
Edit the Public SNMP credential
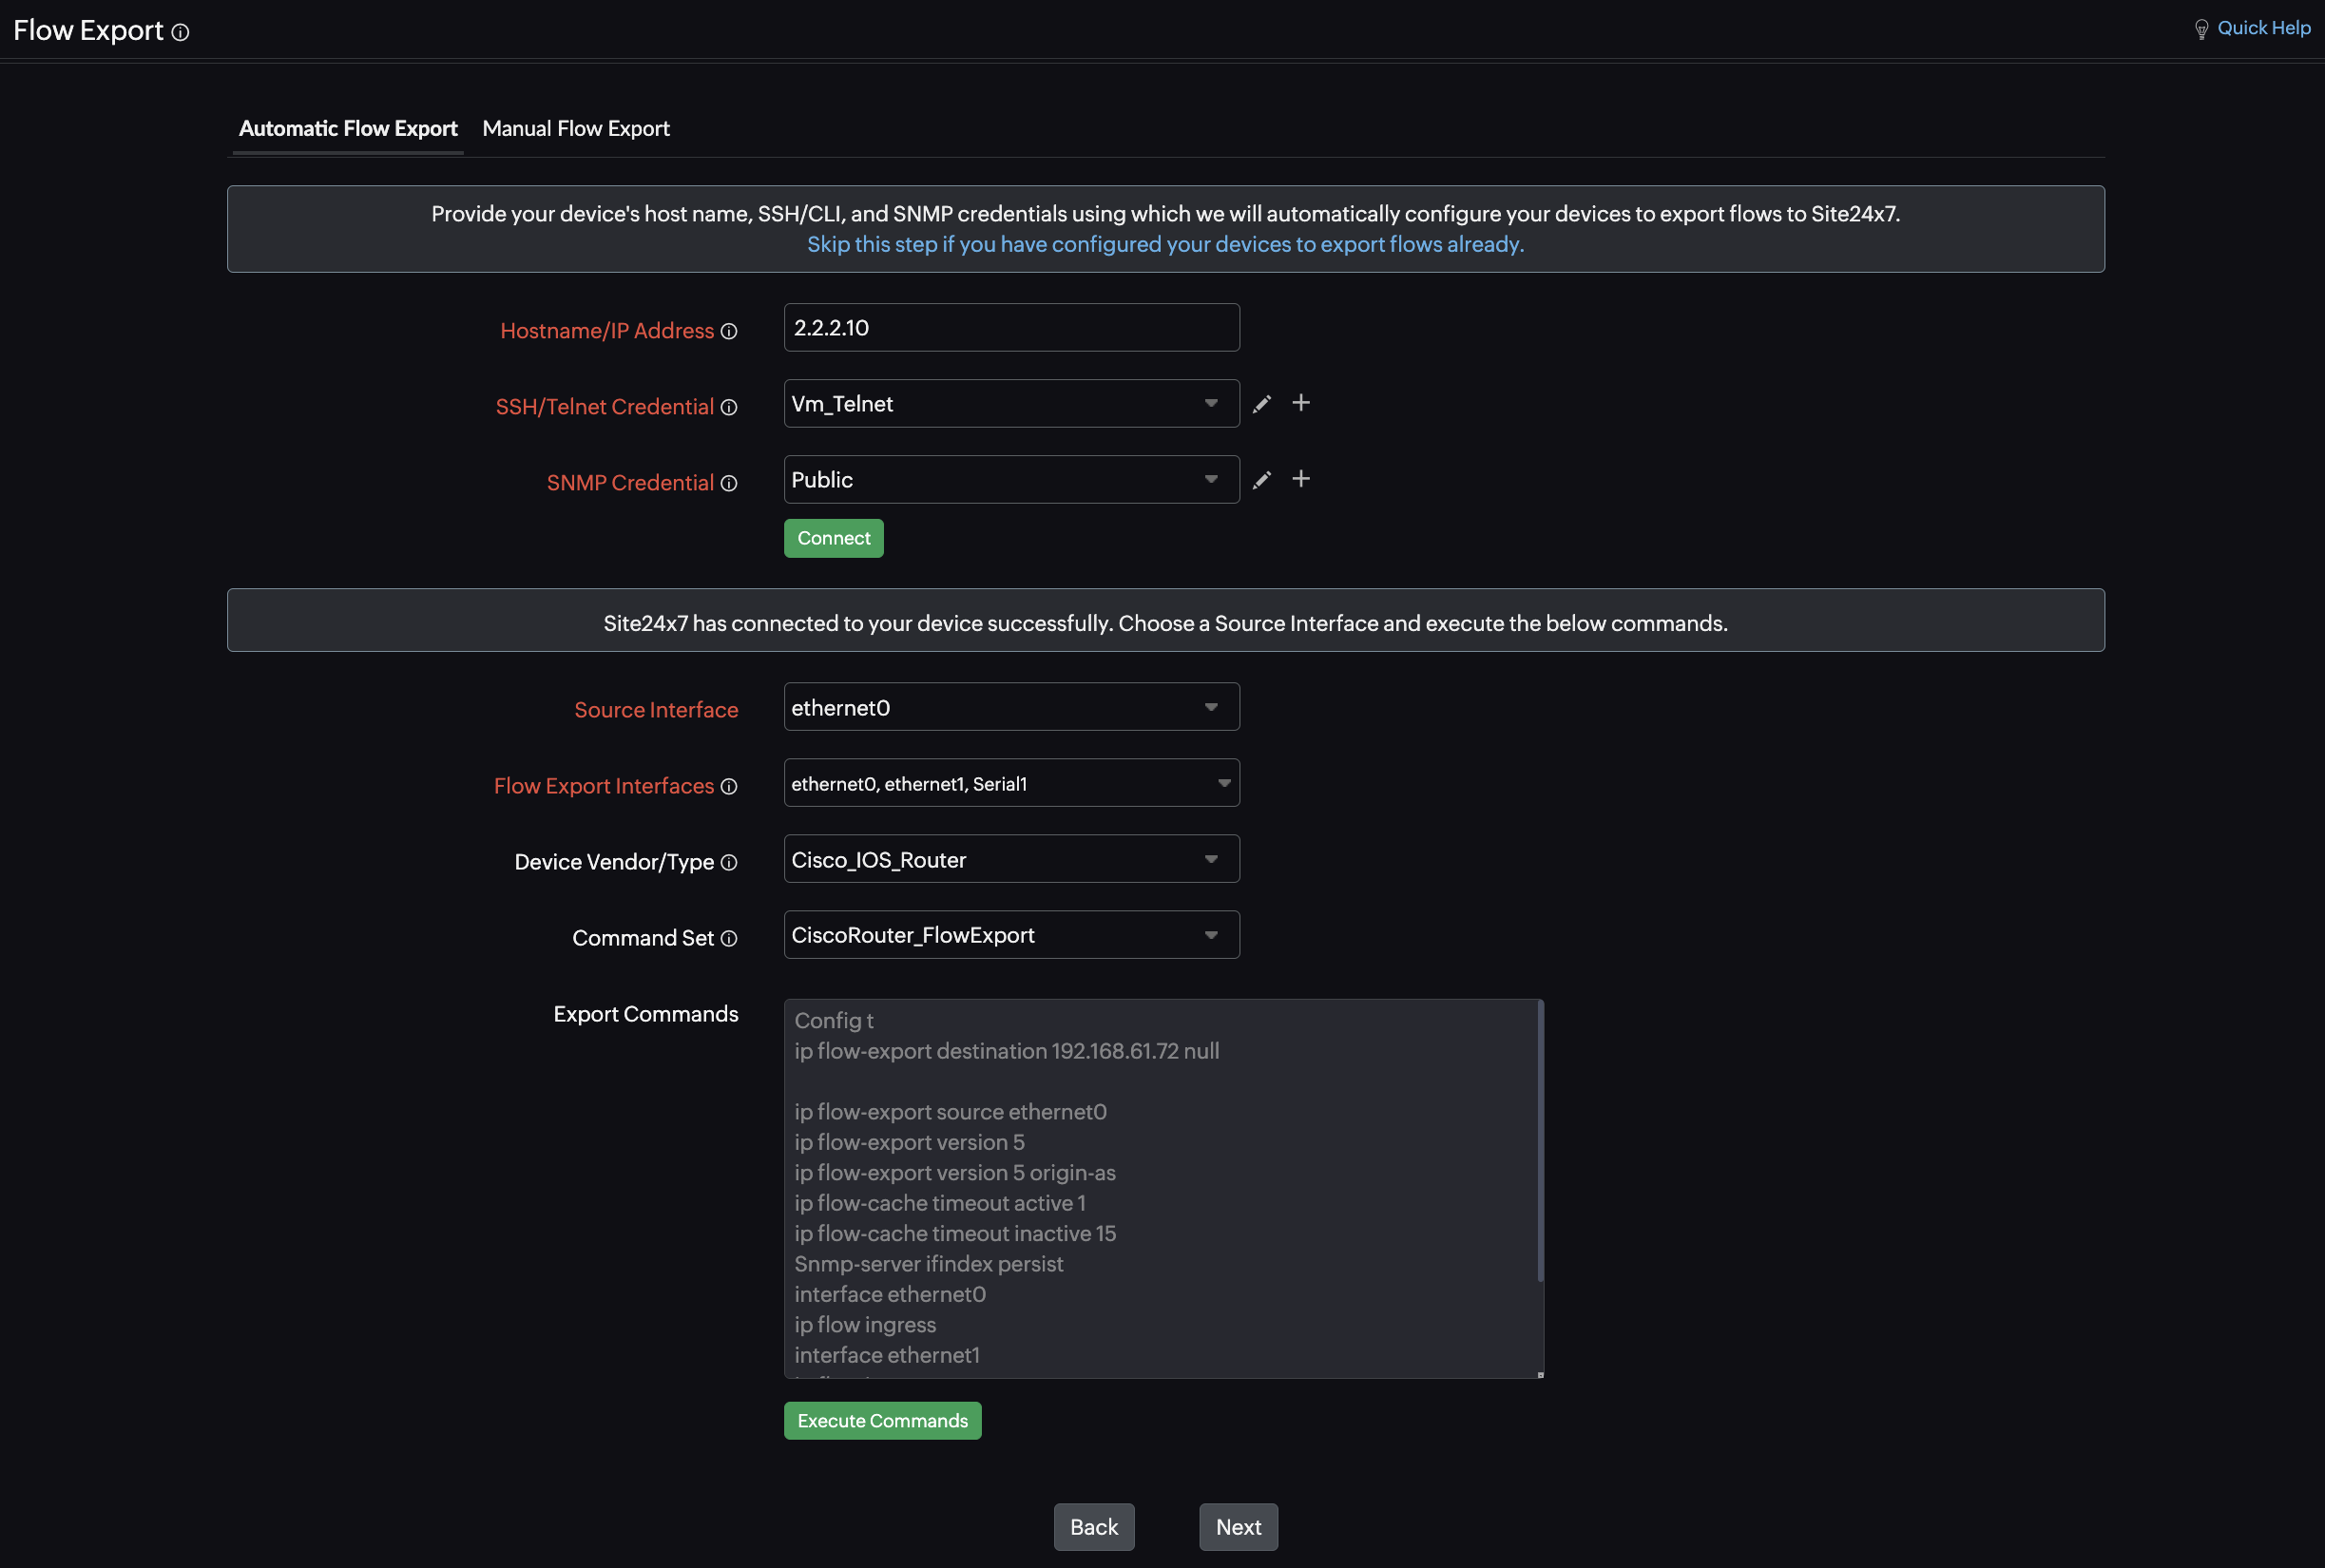click(x=1262, y=479)
